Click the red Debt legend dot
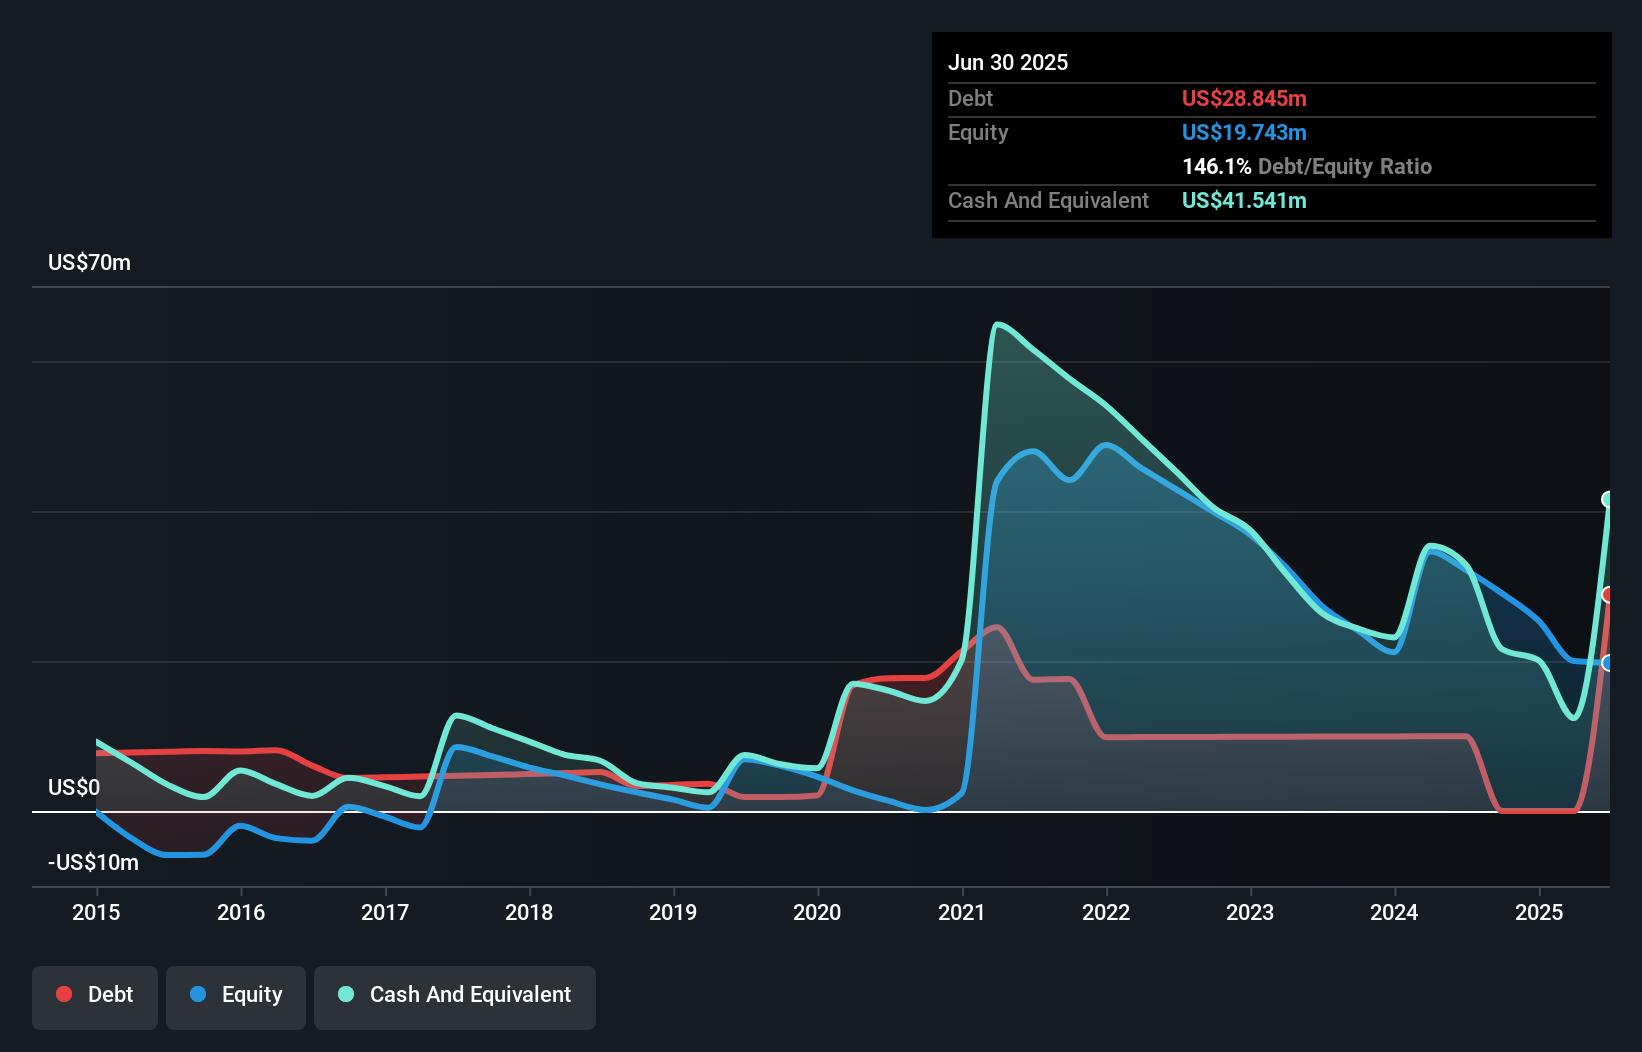Screen dimensions: 1642x1052 tap(63, 994)
